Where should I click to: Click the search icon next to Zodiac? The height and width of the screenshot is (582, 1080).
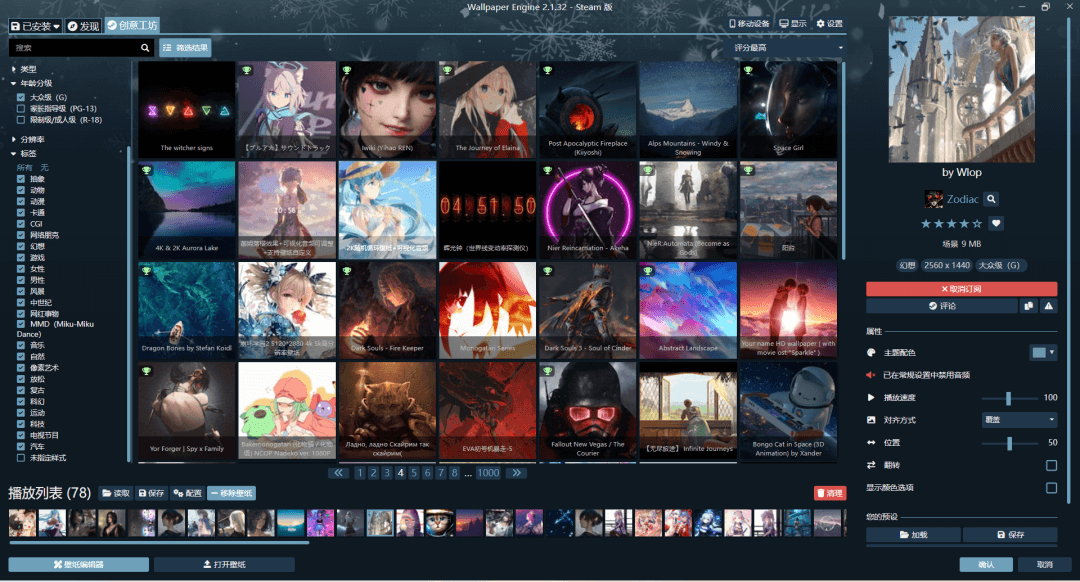point(991,199)
